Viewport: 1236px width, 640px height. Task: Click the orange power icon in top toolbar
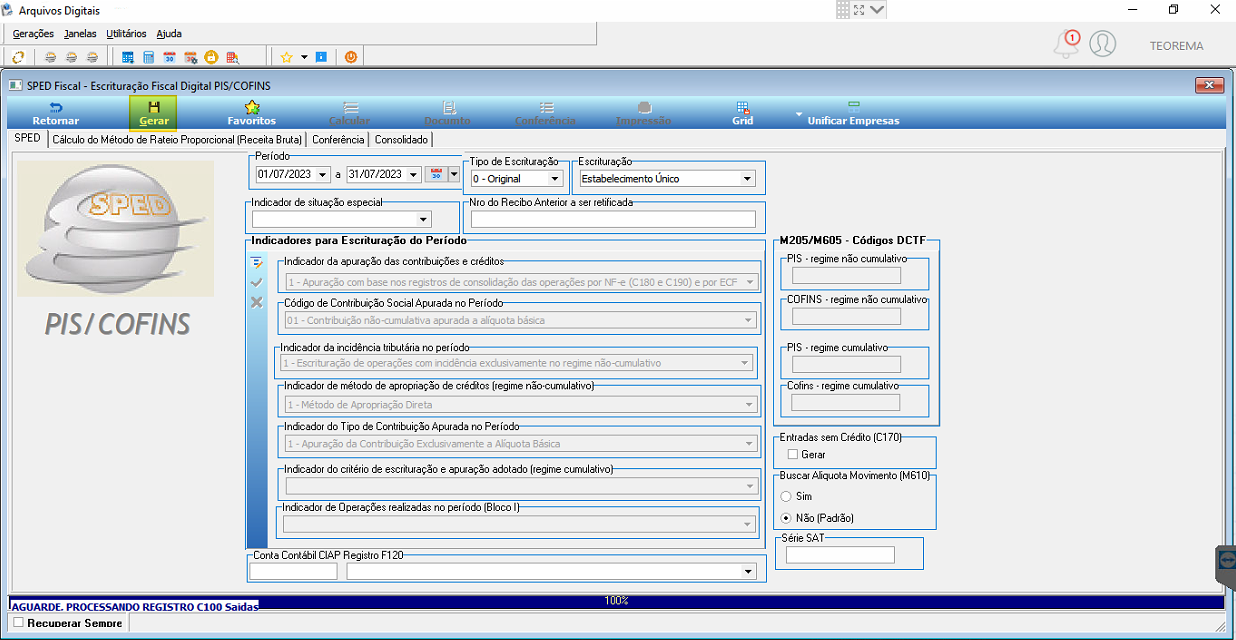click(x=351, y=57)
